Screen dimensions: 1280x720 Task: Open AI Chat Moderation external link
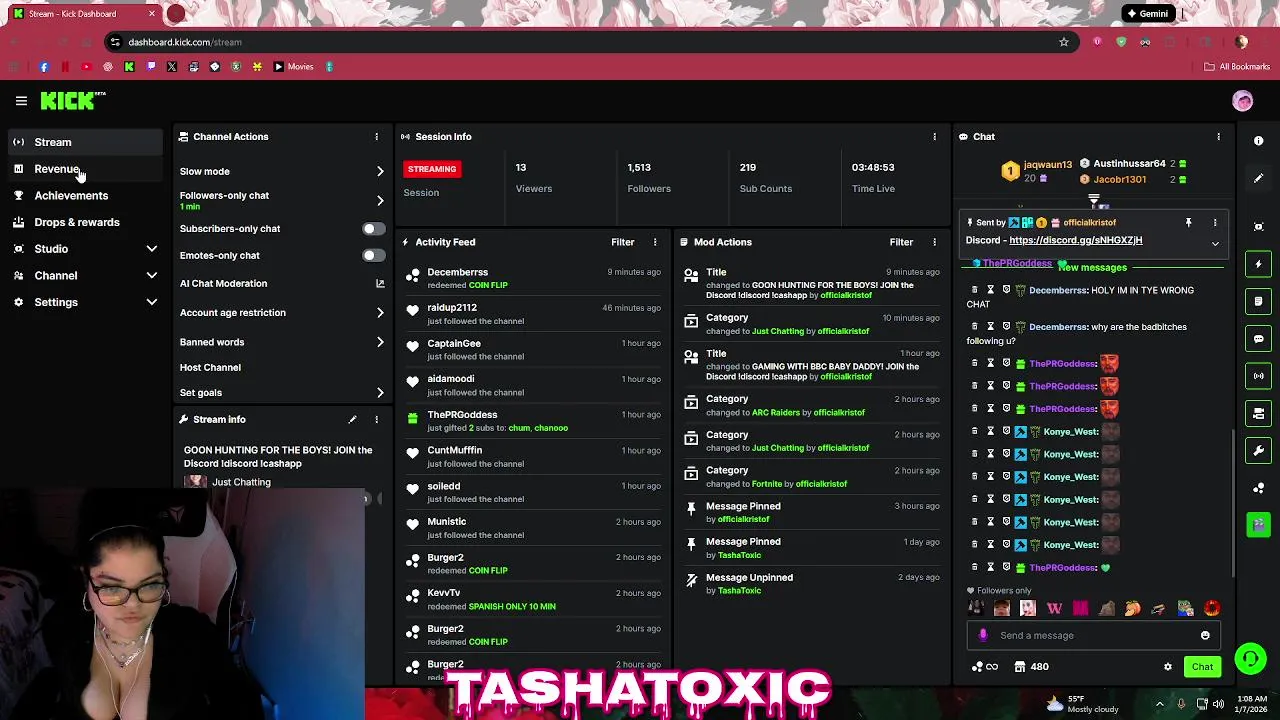click(380, 284)
